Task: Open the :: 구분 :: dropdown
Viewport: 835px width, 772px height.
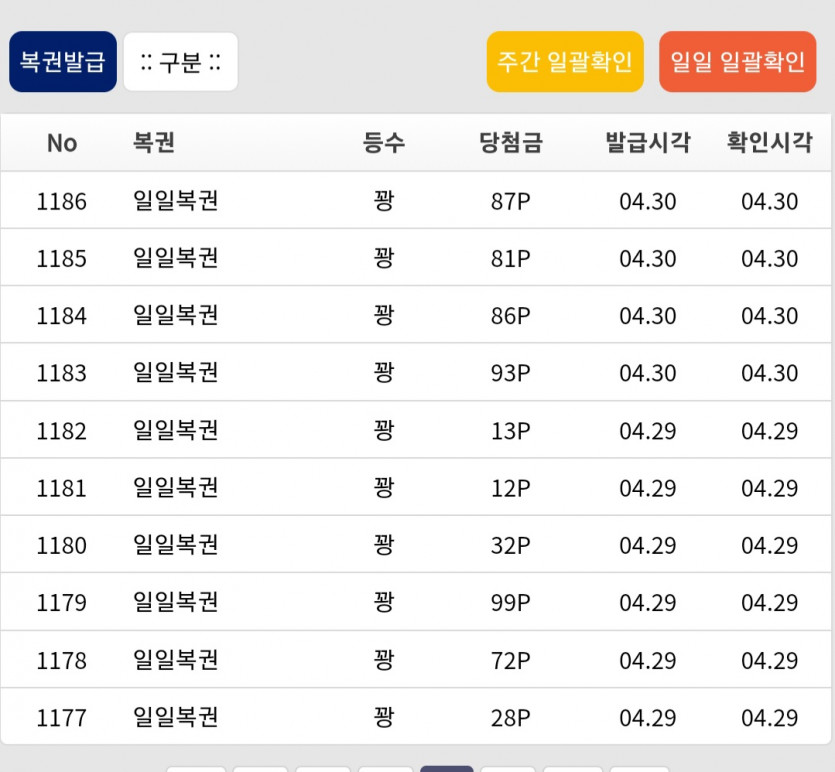Action: 181,62
